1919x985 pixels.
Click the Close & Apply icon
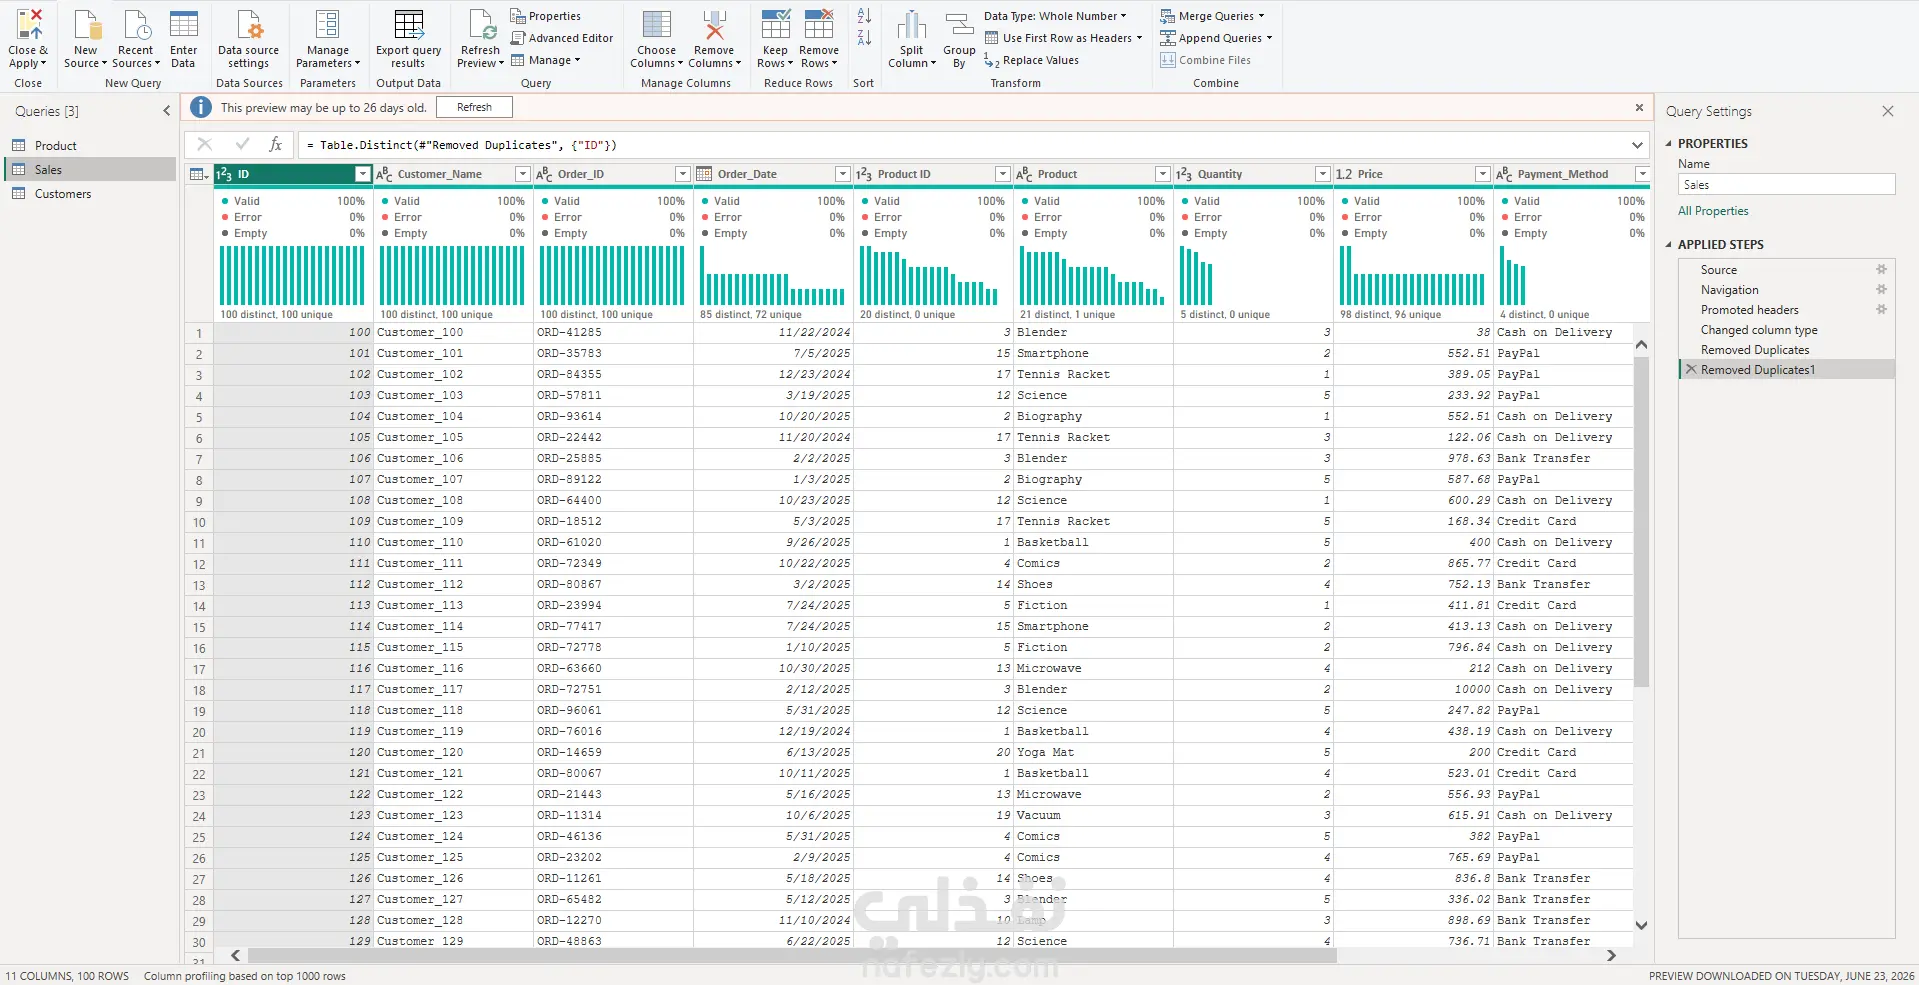pyautogui.click(x=28, y=24)
